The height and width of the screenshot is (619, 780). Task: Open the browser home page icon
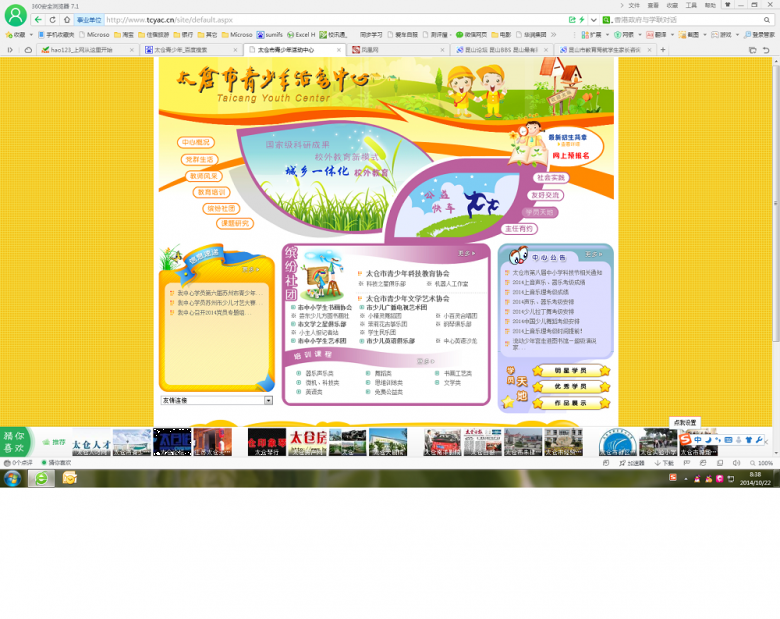67,20
